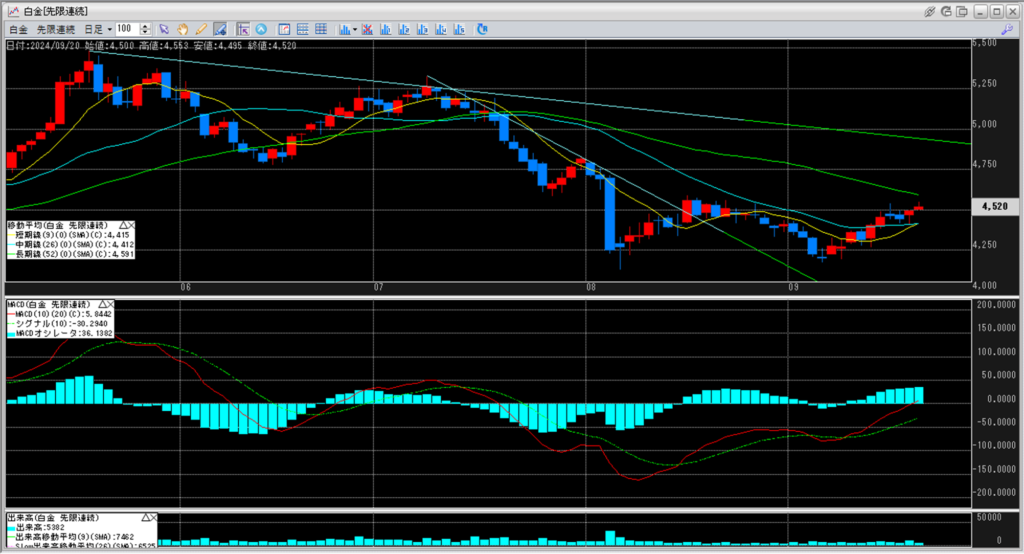This screenshot has width=1024, height=554.
Task: Click the blue refresh chart icon
Action: 482,29
